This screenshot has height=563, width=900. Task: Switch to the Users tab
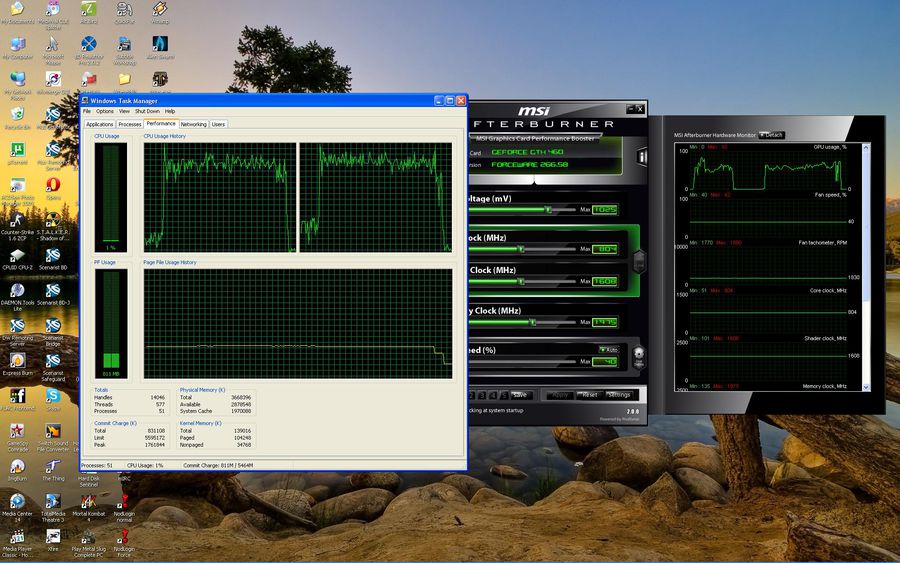(218, 124)
